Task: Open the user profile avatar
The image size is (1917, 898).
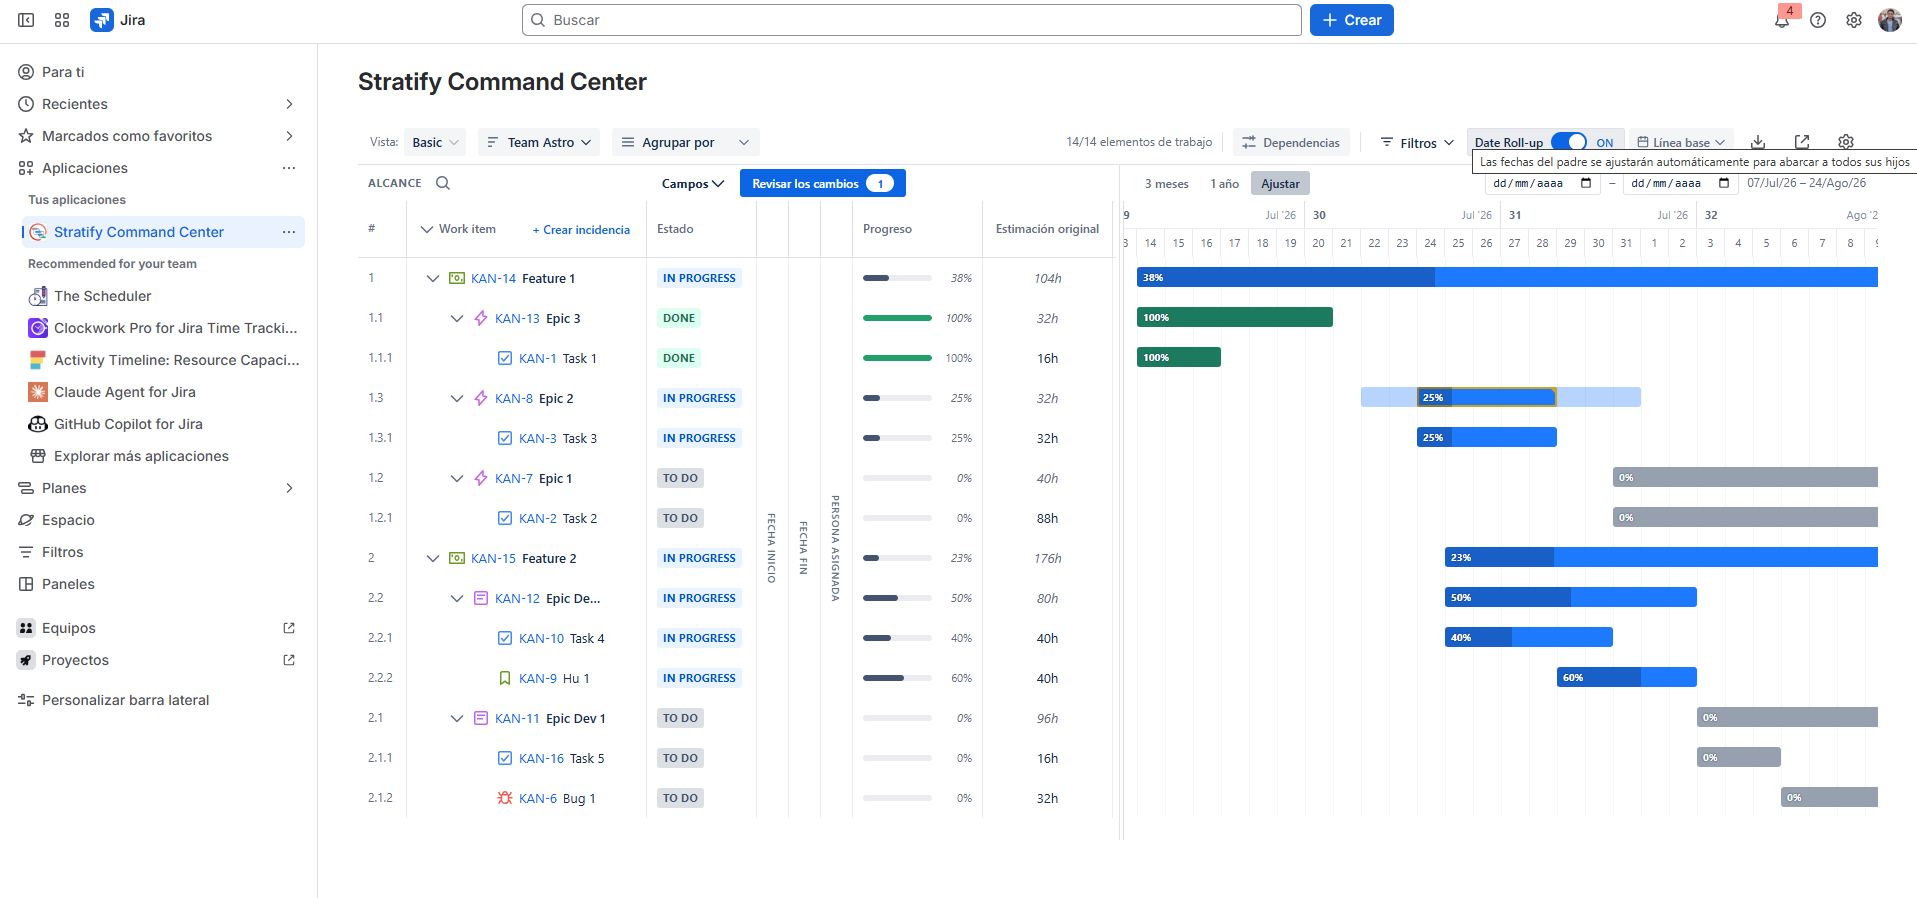Action: pyautogui.click(x=1890, y=20)
